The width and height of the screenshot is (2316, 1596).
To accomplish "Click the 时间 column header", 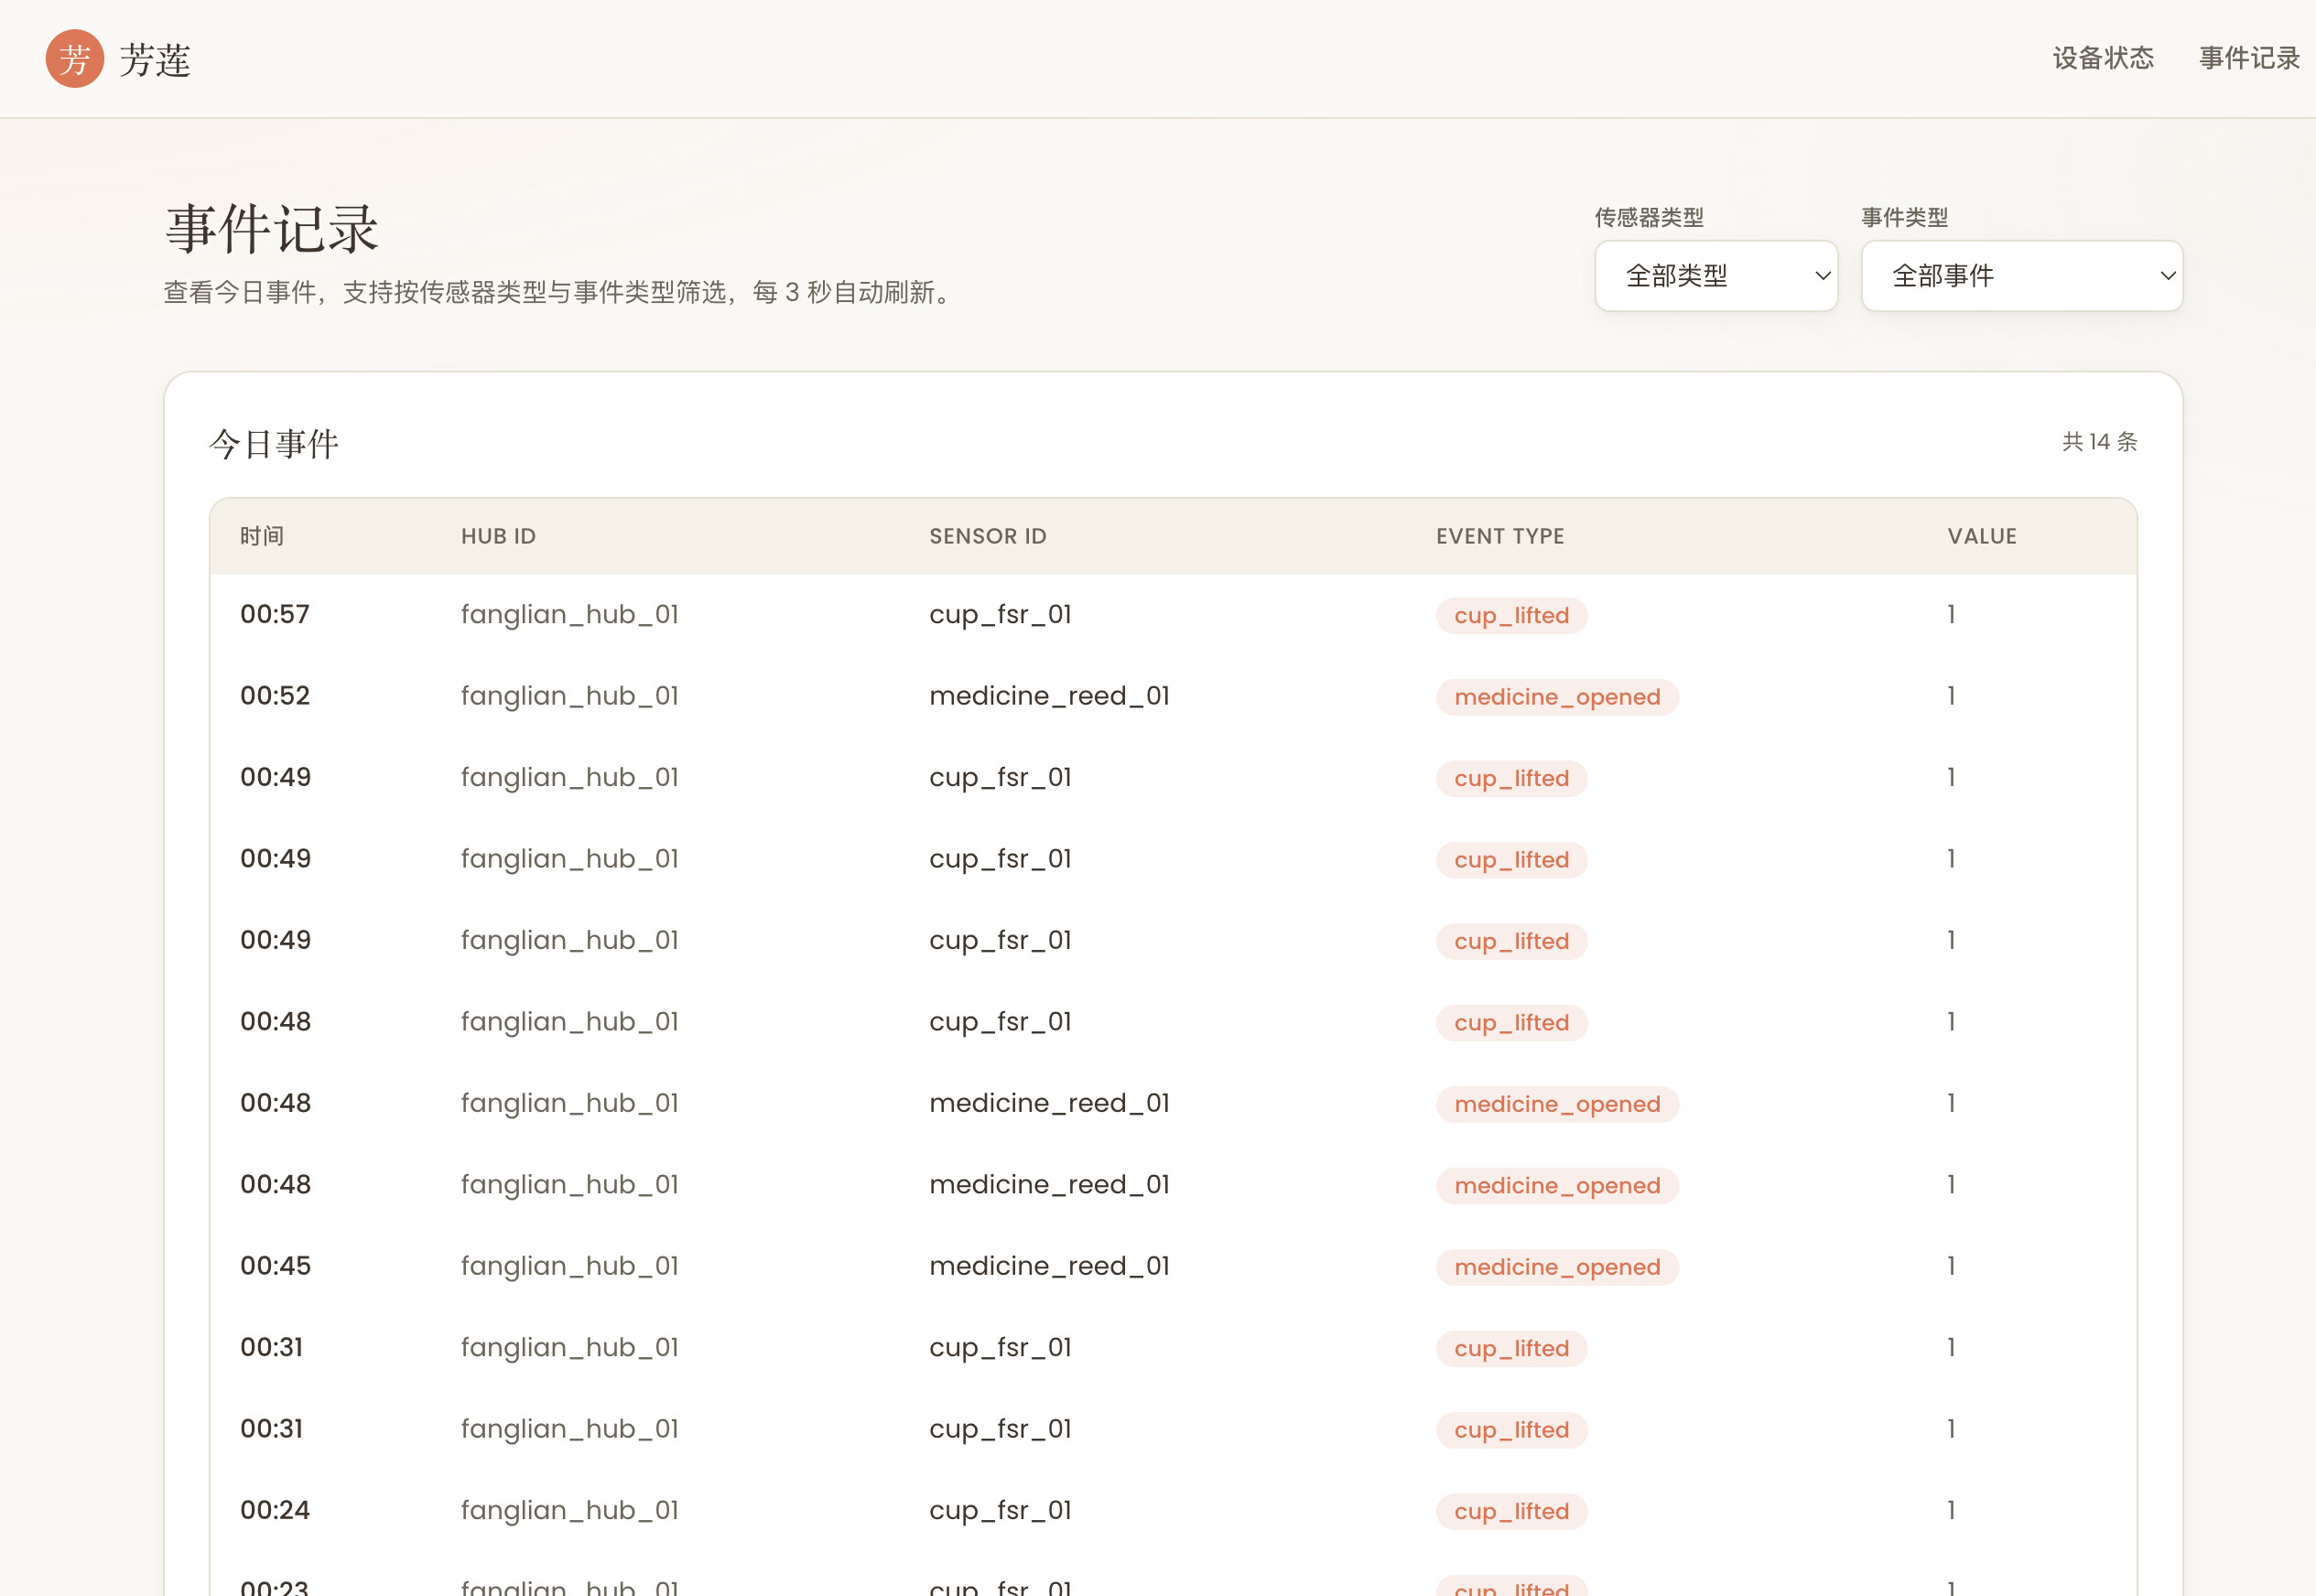I will click(x=262, y=536).
